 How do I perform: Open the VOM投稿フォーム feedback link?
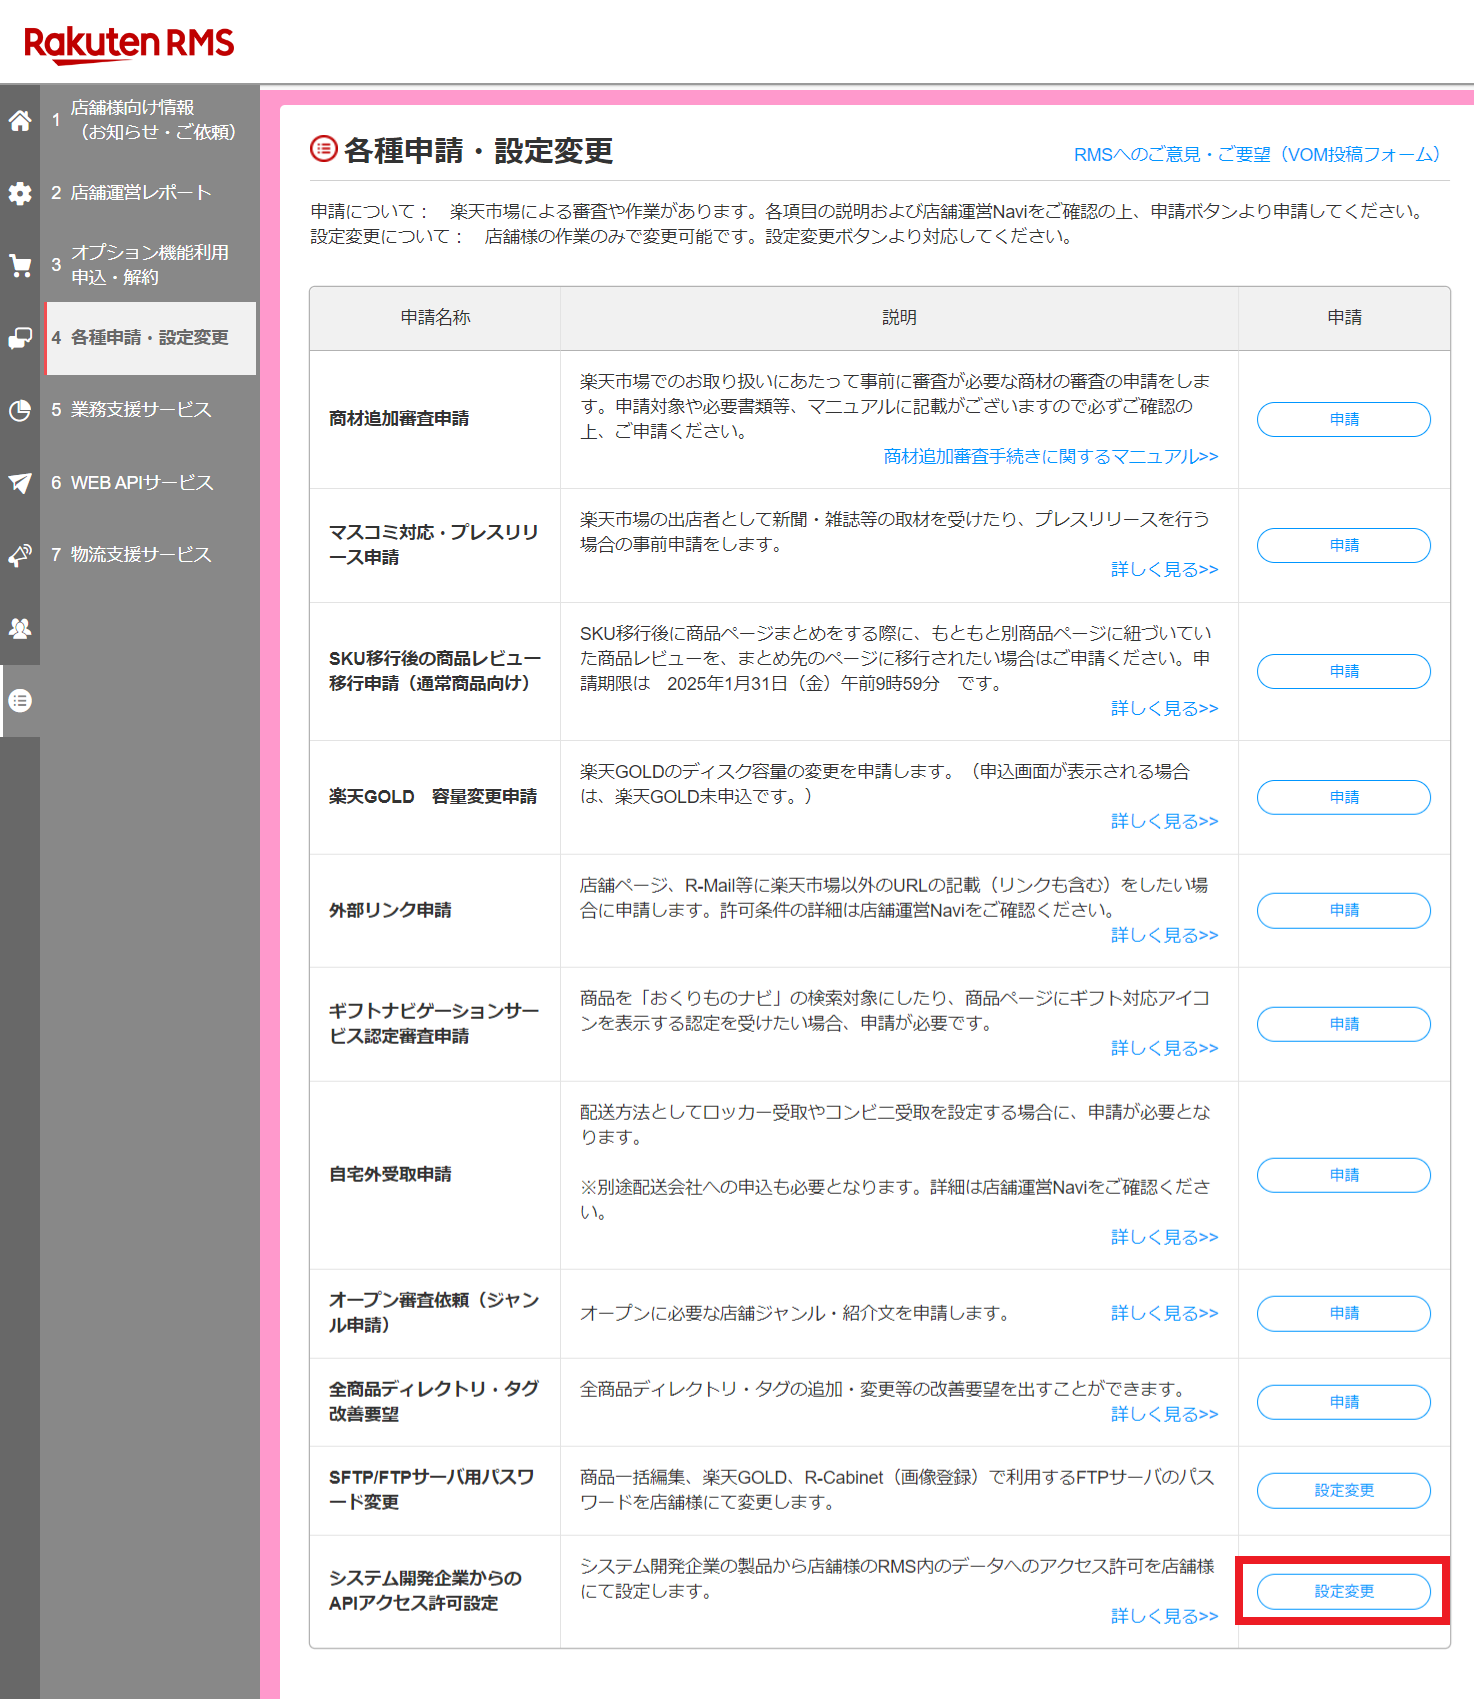point(1261,154)
